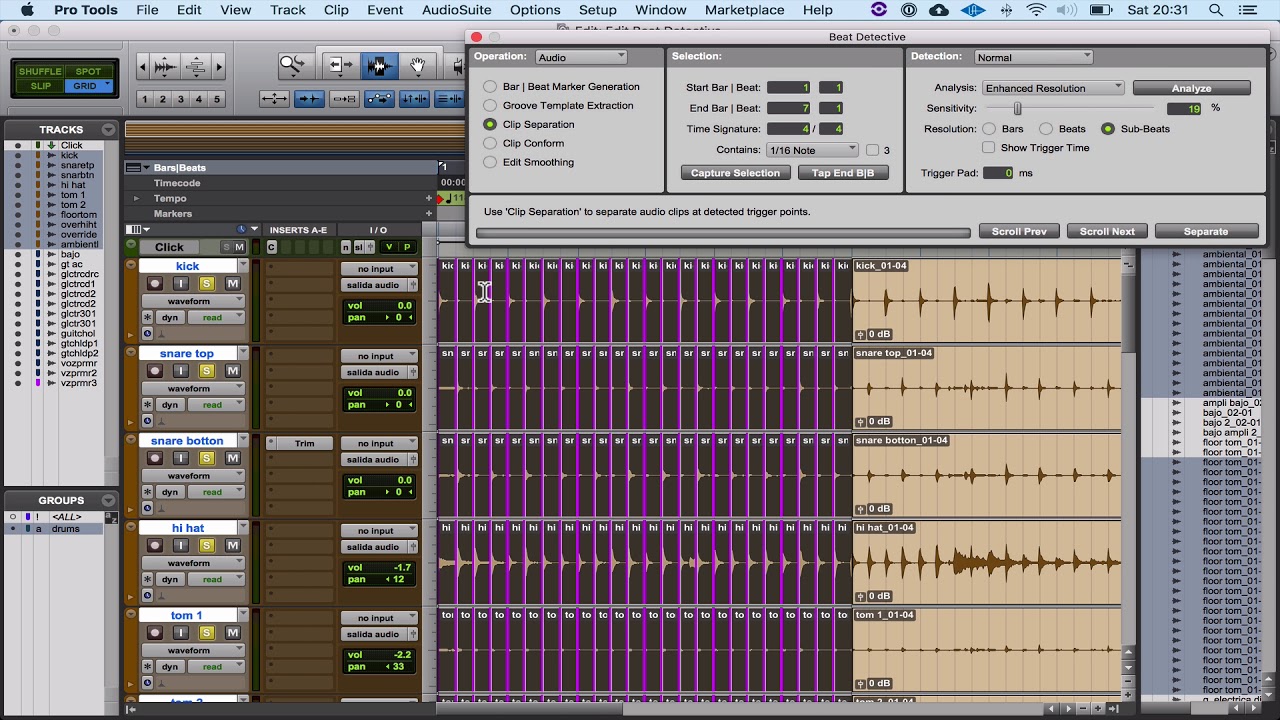Screen dimensions: 1280x720
Task: Open the Event menu
Action: pos(385,10)
